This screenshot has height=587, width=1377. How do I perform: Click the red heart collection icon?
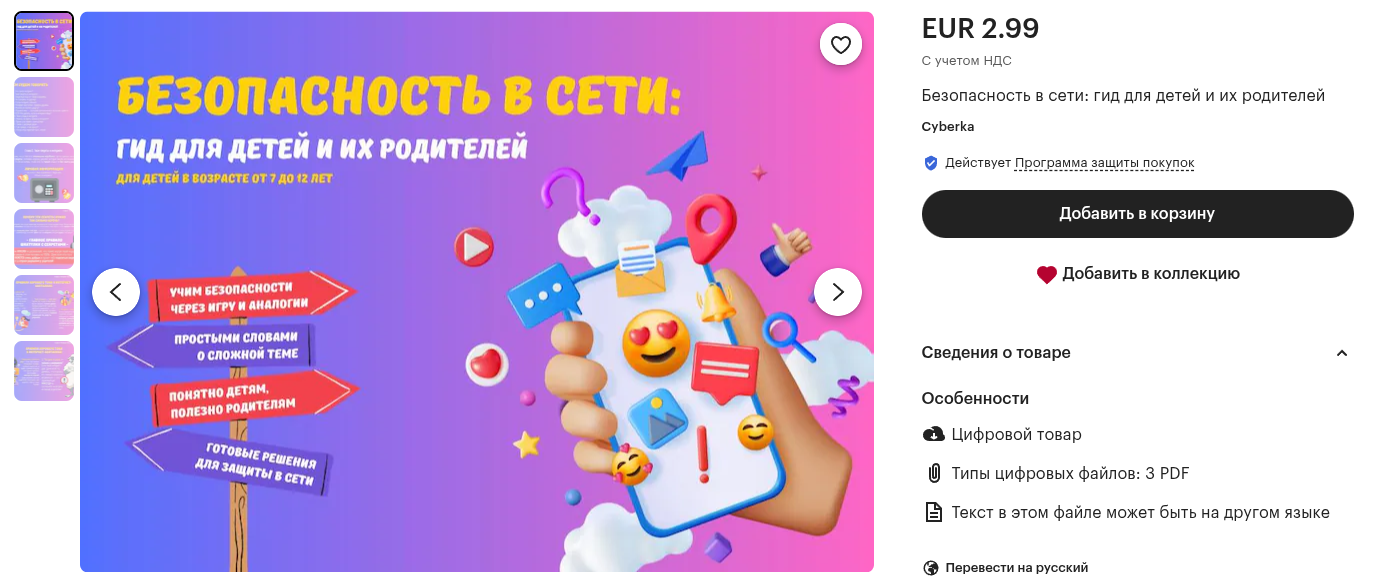click(1046, 274)
